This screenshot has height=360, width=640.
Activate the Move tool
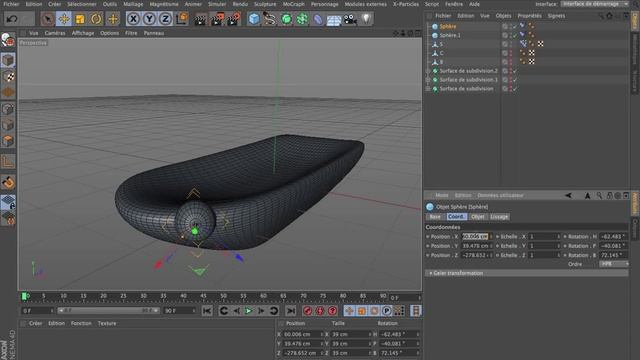[x=64, y=19]
